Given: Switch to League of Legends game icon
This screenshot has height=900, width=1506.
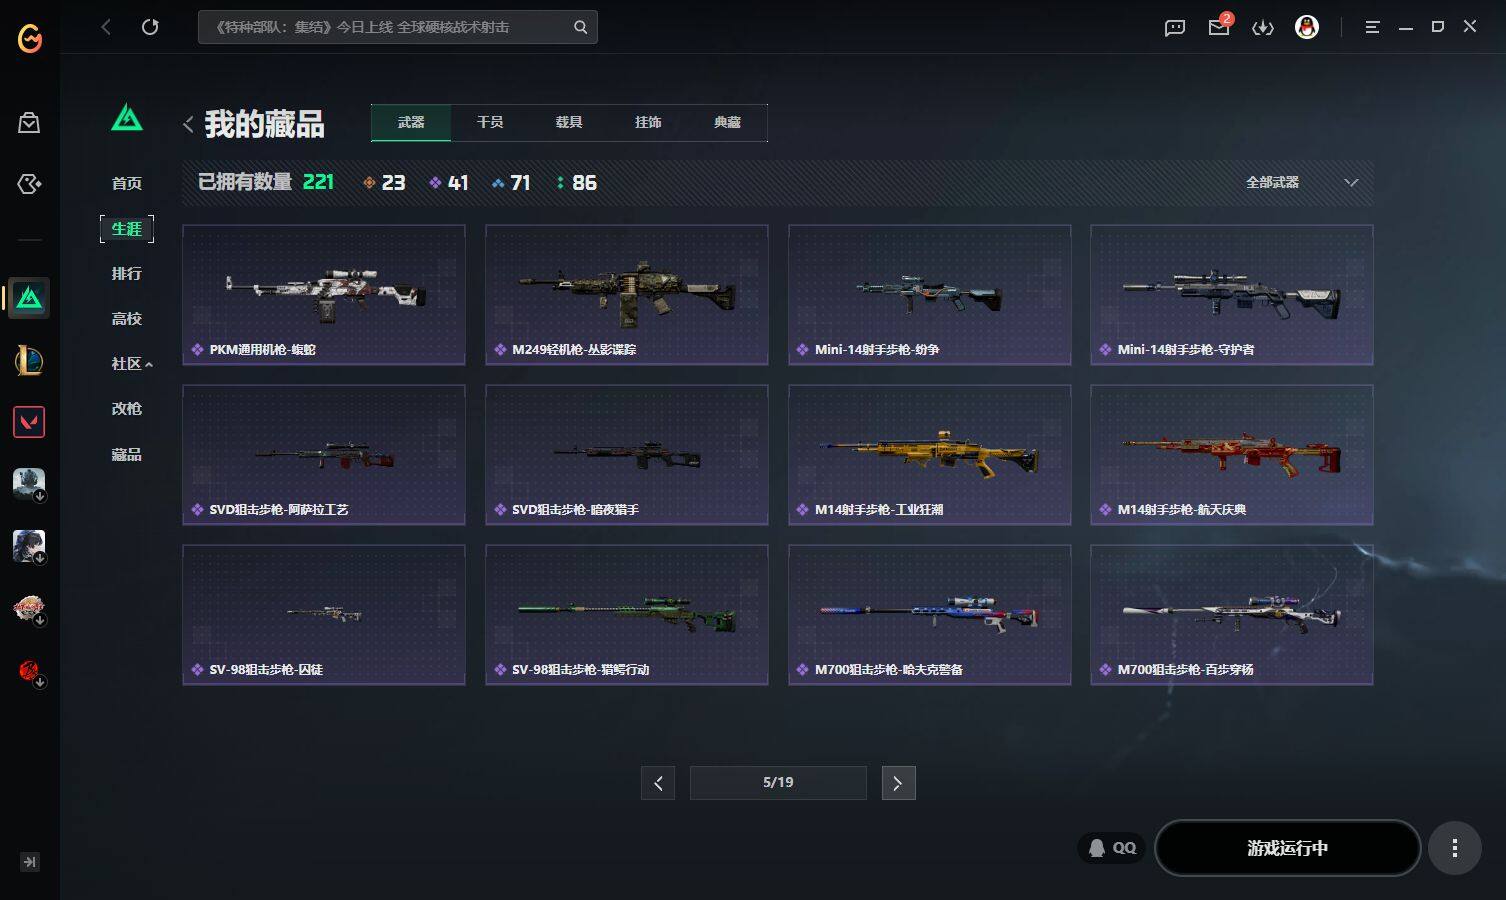Looking at the screenshot, I should coord(29,360).
